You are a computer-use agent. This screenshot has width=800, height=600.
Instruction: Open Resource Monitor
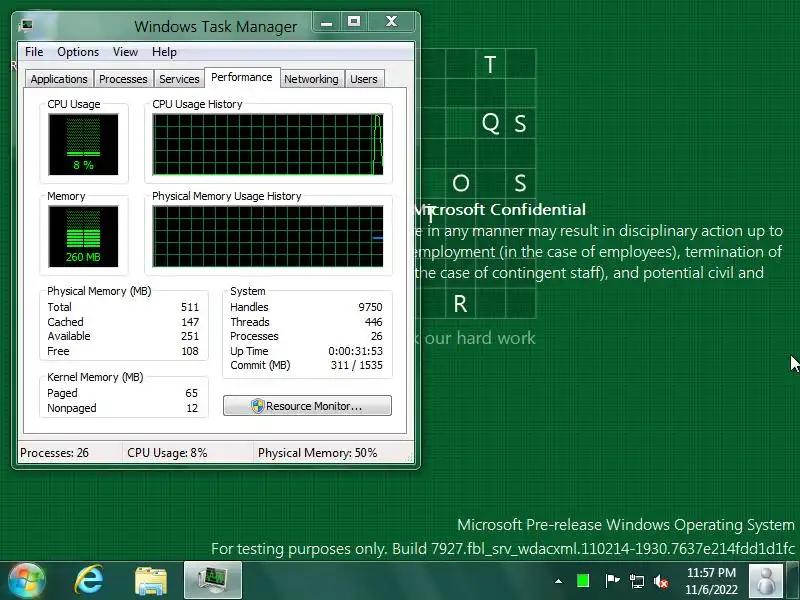coord(307,406)
